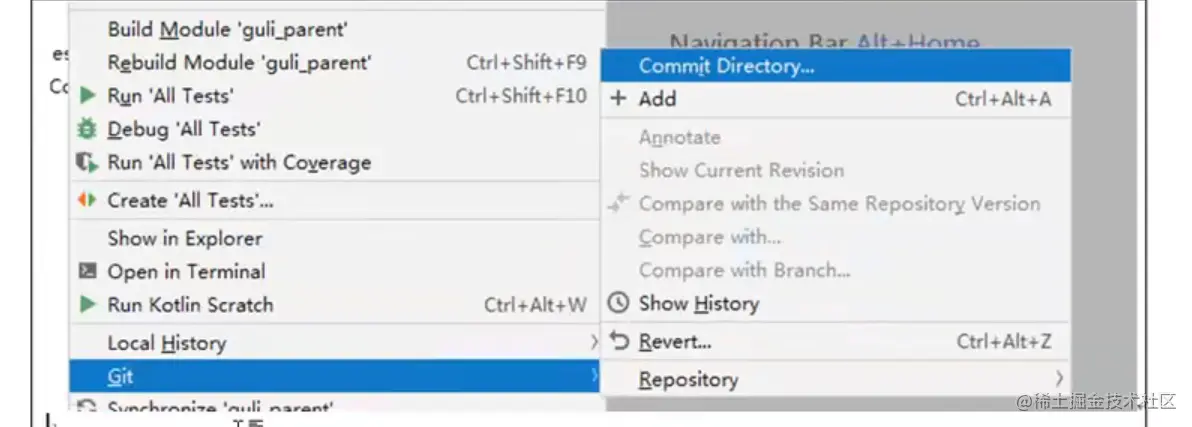Viewport: 1192px width, 427px height.
Task: Select Commit Directory... from Git submenu
Action: (726, 67)
